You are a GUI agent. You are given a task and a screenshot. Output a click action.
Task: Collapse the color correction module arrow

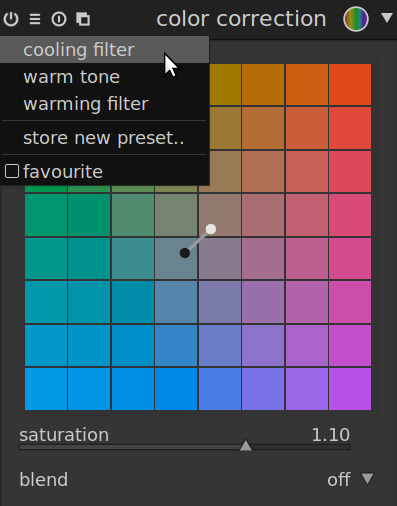click(x=387, y=17)
